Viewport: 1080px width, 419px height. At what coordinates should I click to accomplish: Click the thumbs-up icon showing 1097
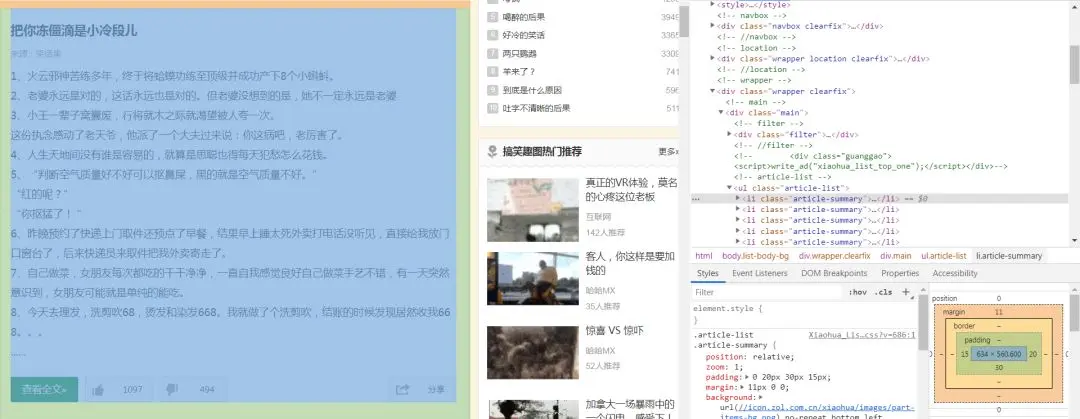pyautogui.click(x=98, y=390)
